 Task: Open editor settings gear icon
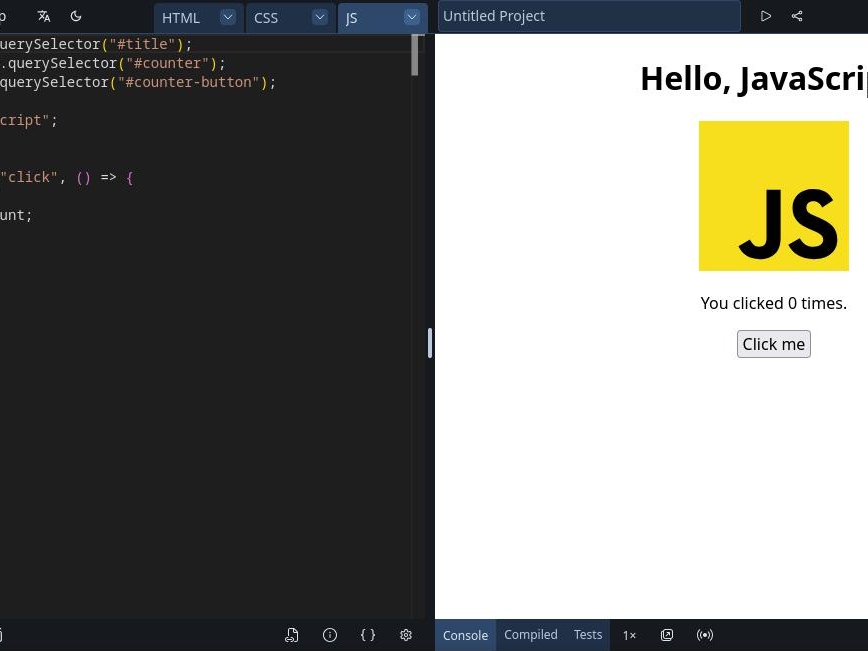(x=406, y=635)
